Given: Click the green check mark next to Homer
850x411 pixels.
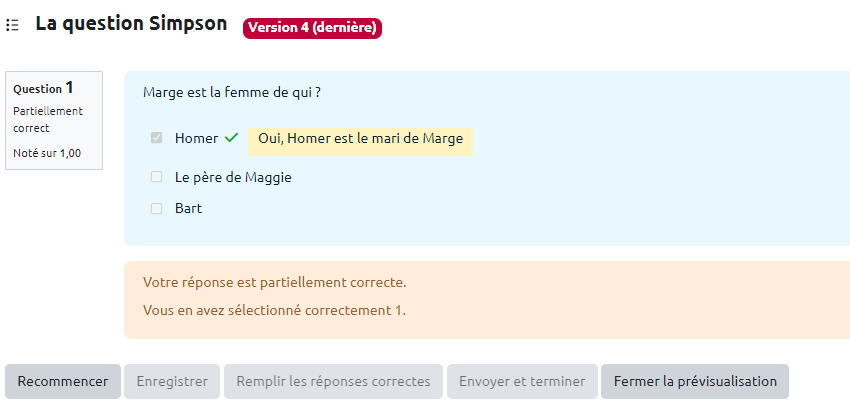Looking at the screenshot, I should tap(231, 138).
